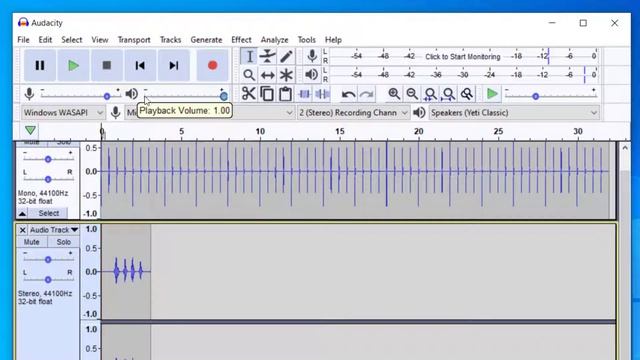Close the Audio Track with its X

click(x=22, y=230)
